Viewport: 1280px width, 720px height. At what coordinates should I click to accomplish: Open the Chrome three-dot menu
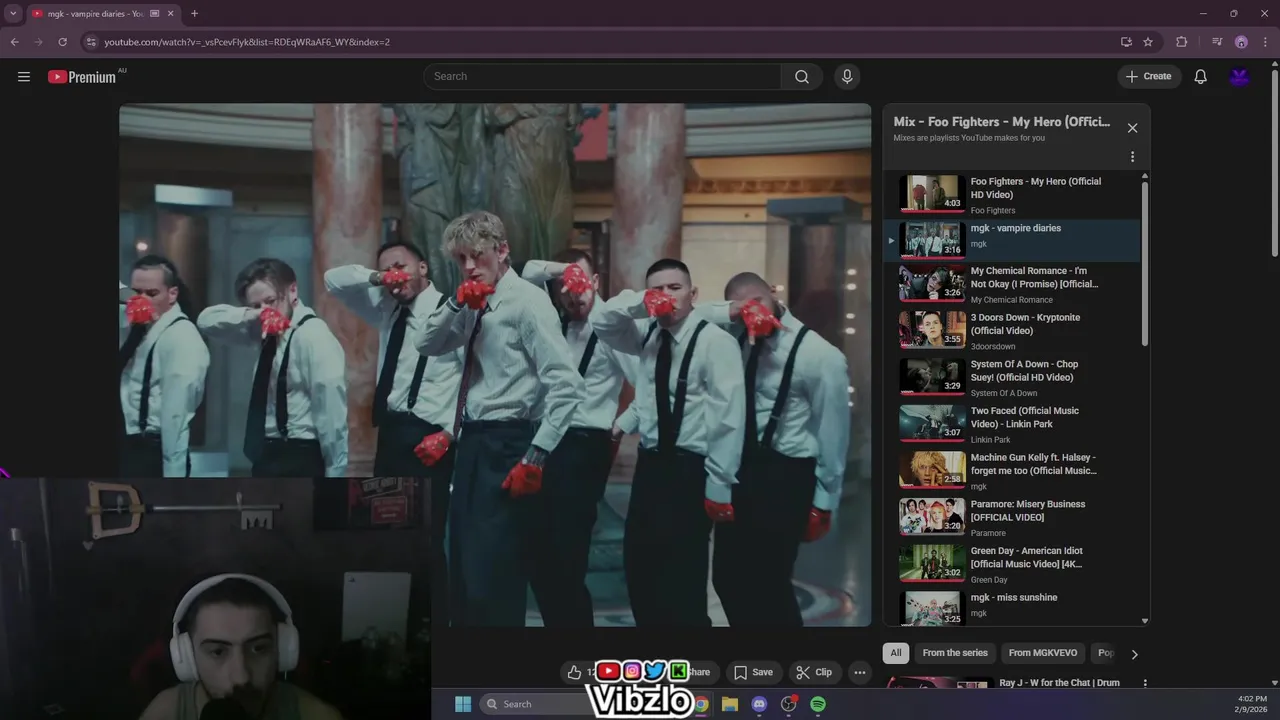[x=1265, y=42]
